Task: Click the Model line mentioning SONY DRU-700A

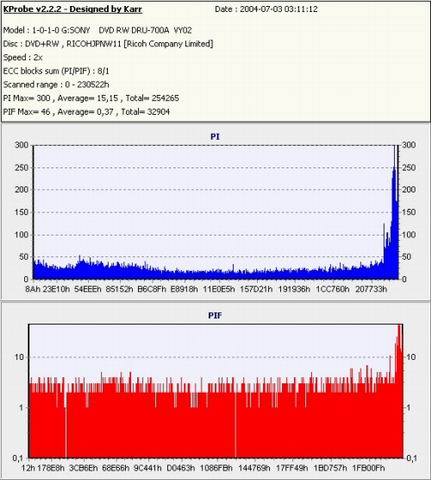Action: [97, 30]
